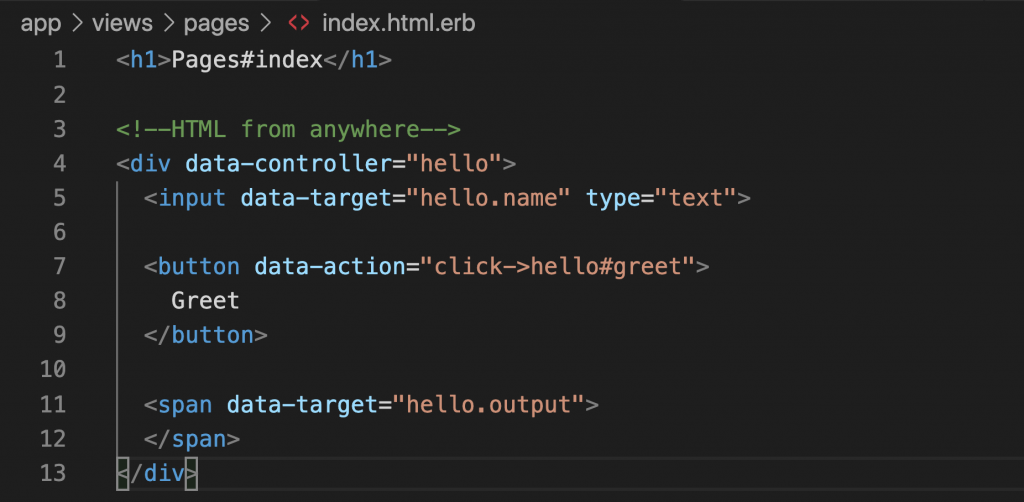Open breadcrumb chevron after 'pages'
Viewport: 1024px width, 502px height.
point(264,24)
